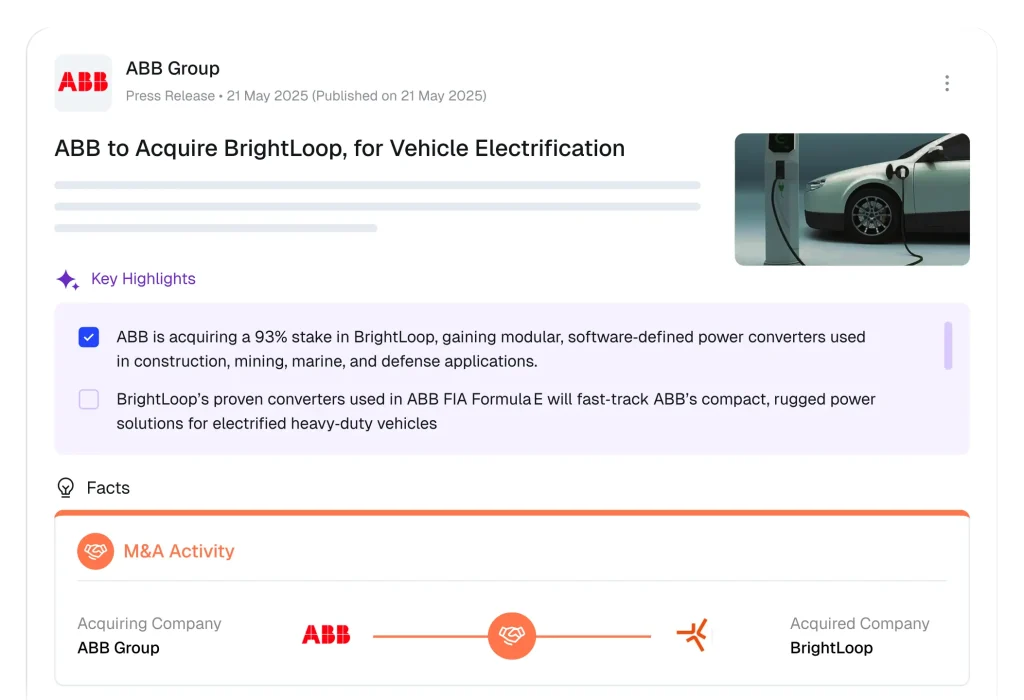This screenshot has width=1024, height=700.
Task: Expand the M&A Activity card header
Action: coord(179,551)
